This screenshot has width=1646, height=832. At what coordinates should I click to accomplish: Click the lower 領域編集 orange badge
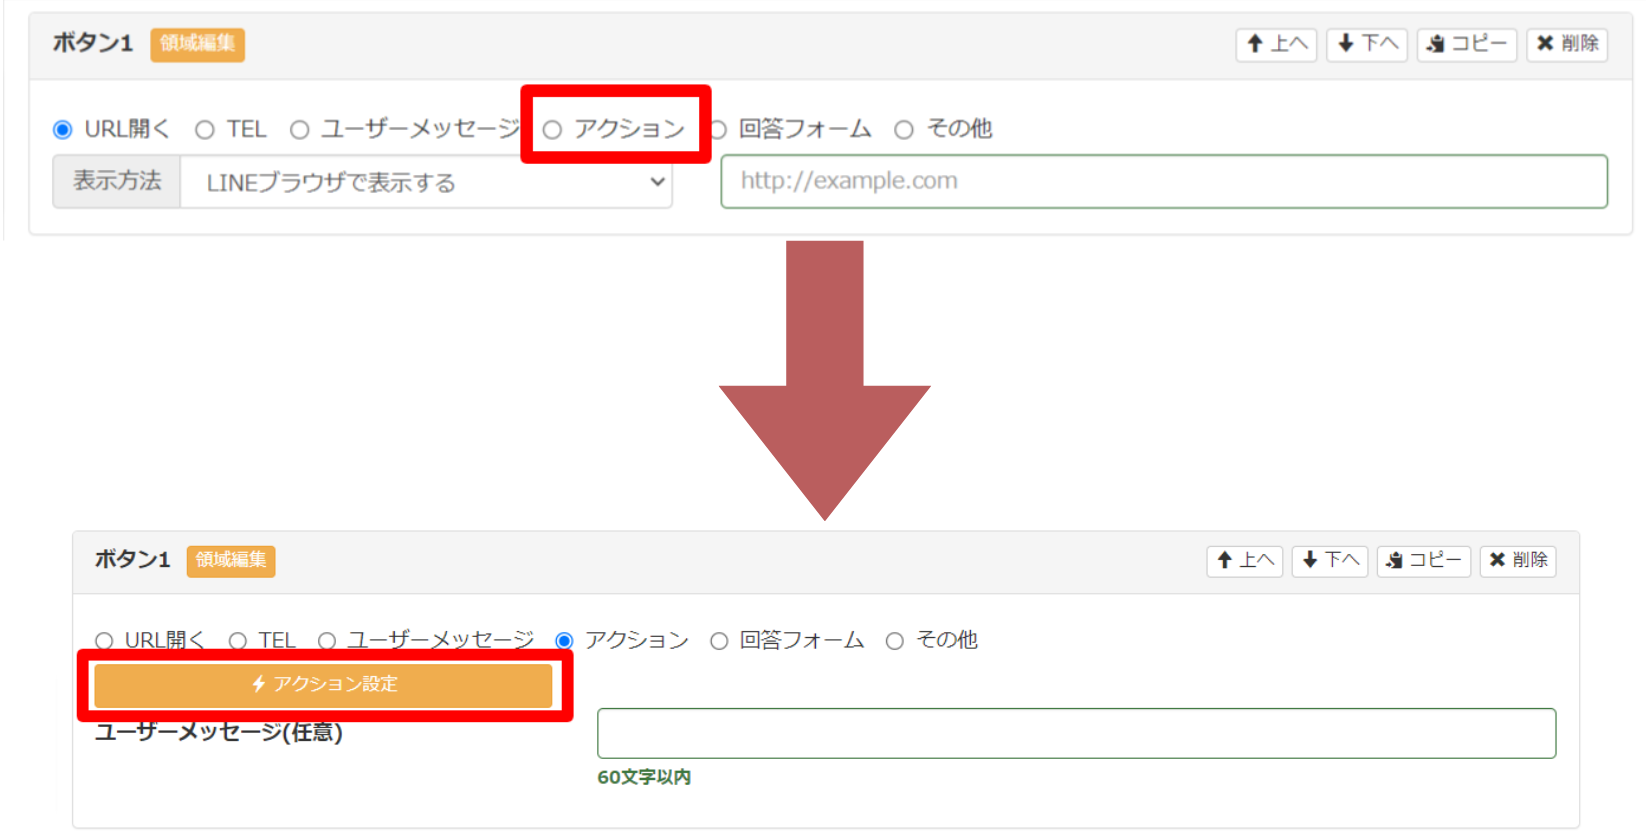point(230,560)
